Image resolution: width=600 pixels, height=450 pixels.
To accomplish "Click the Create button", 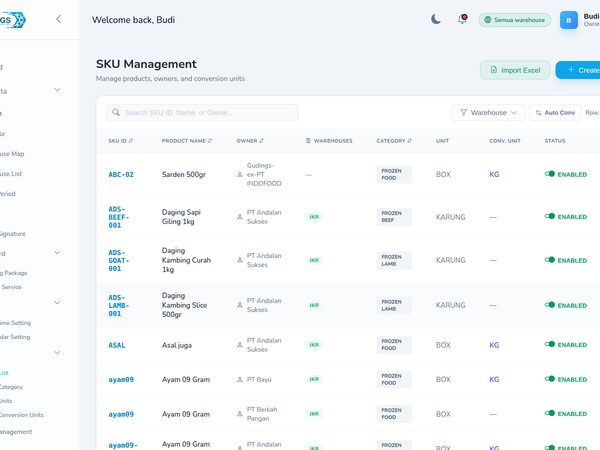I will point(578,70).
